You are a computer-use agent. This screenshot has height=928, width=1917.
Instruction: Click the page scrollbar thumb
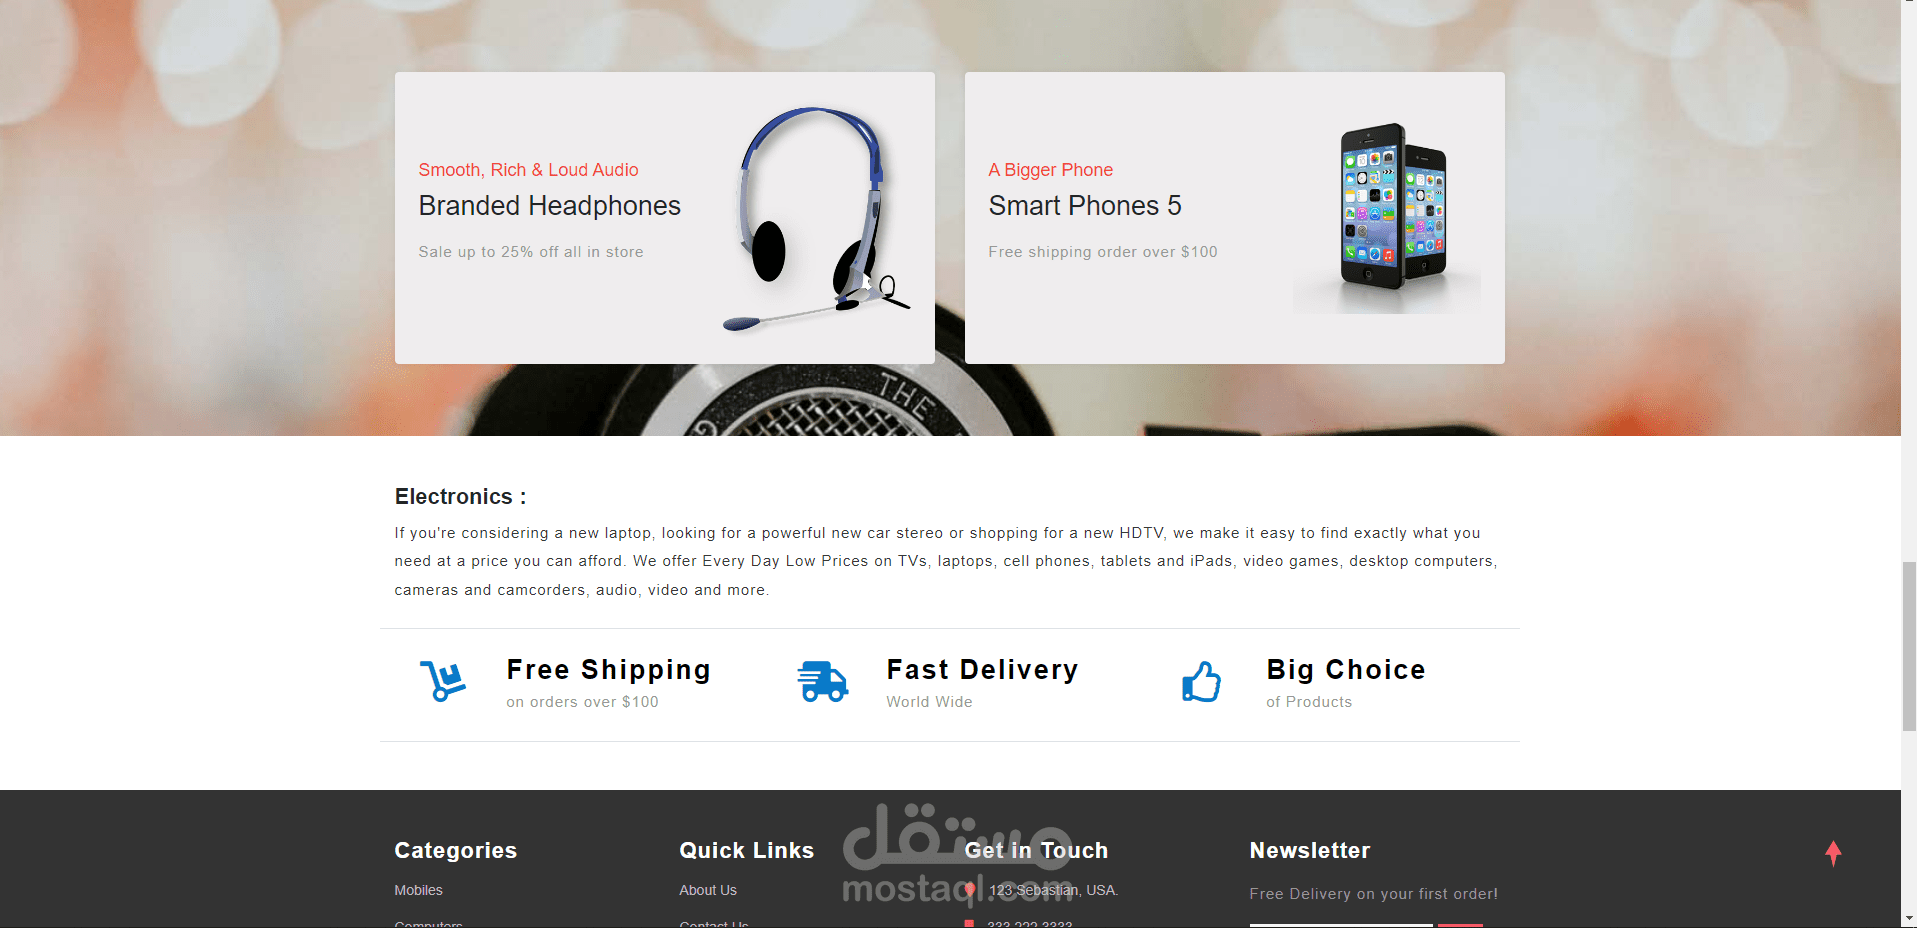pos(1909,646)
